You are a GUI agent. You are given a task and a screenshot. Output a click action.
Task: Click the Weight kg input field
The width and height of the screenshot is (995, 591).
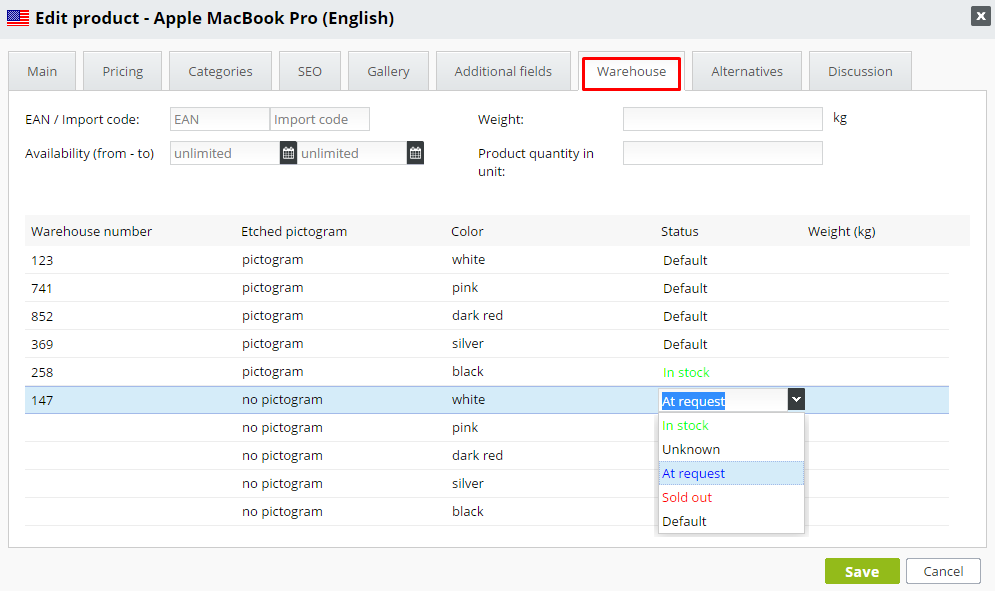[x=723, y=119]
